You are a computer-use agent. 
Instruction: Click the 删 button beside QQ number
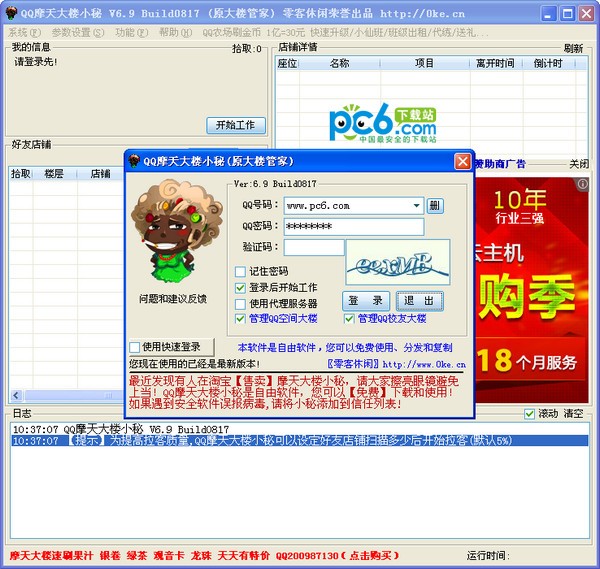435,206
